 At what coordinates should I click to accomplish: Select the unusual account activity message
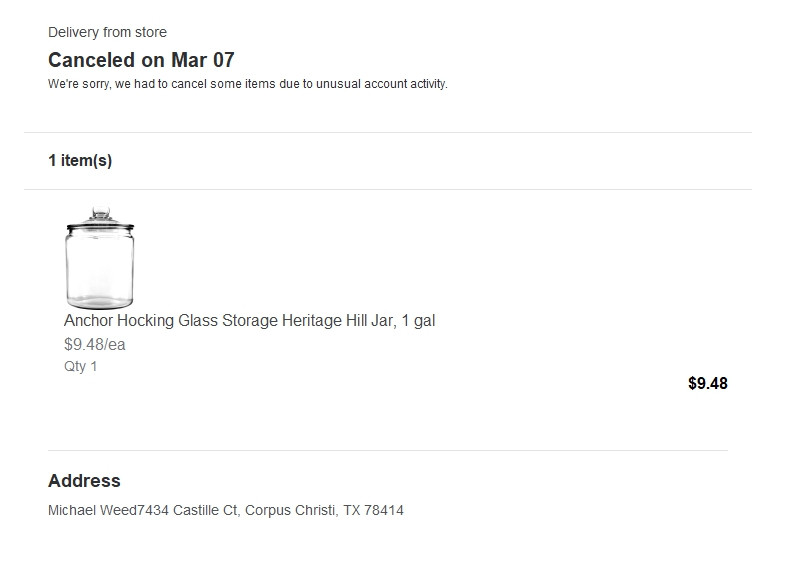point(247,84)
